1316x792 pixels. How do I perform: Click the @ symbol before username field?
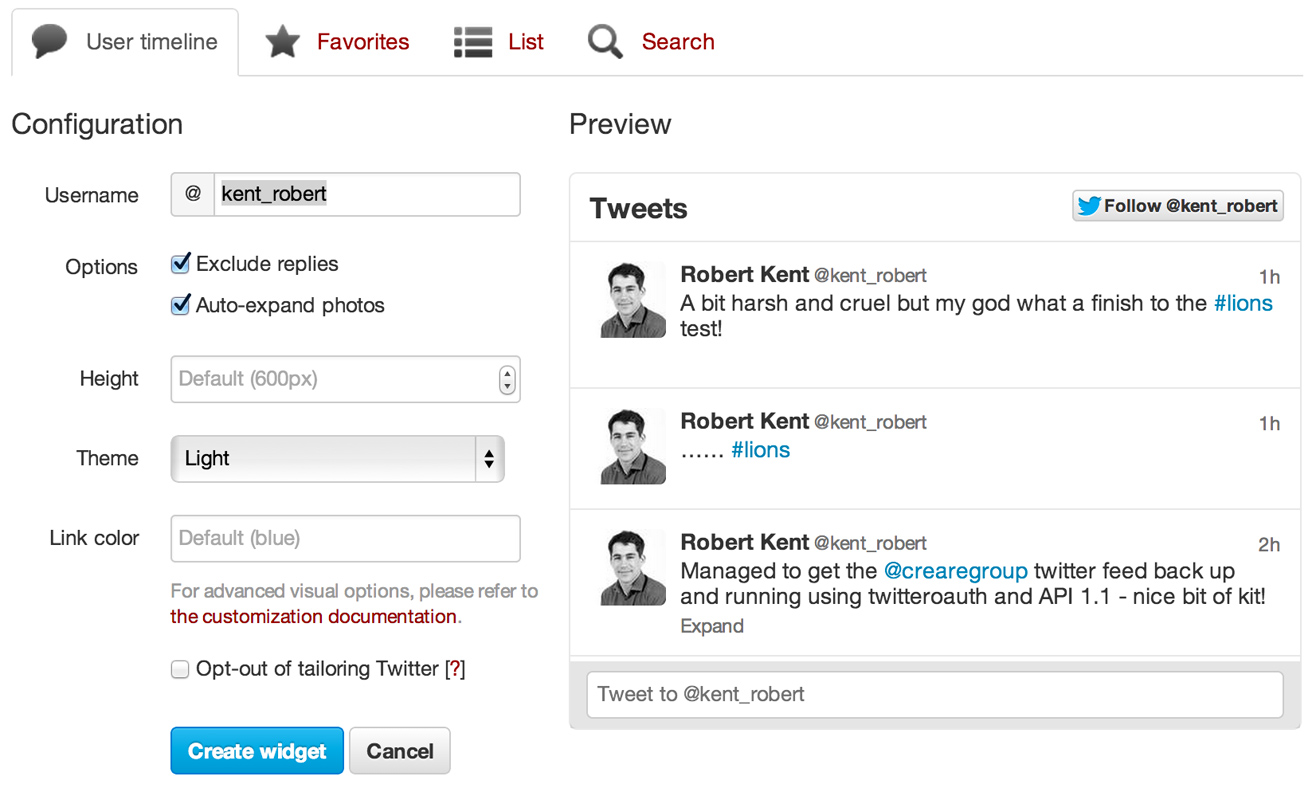[193, 194]
